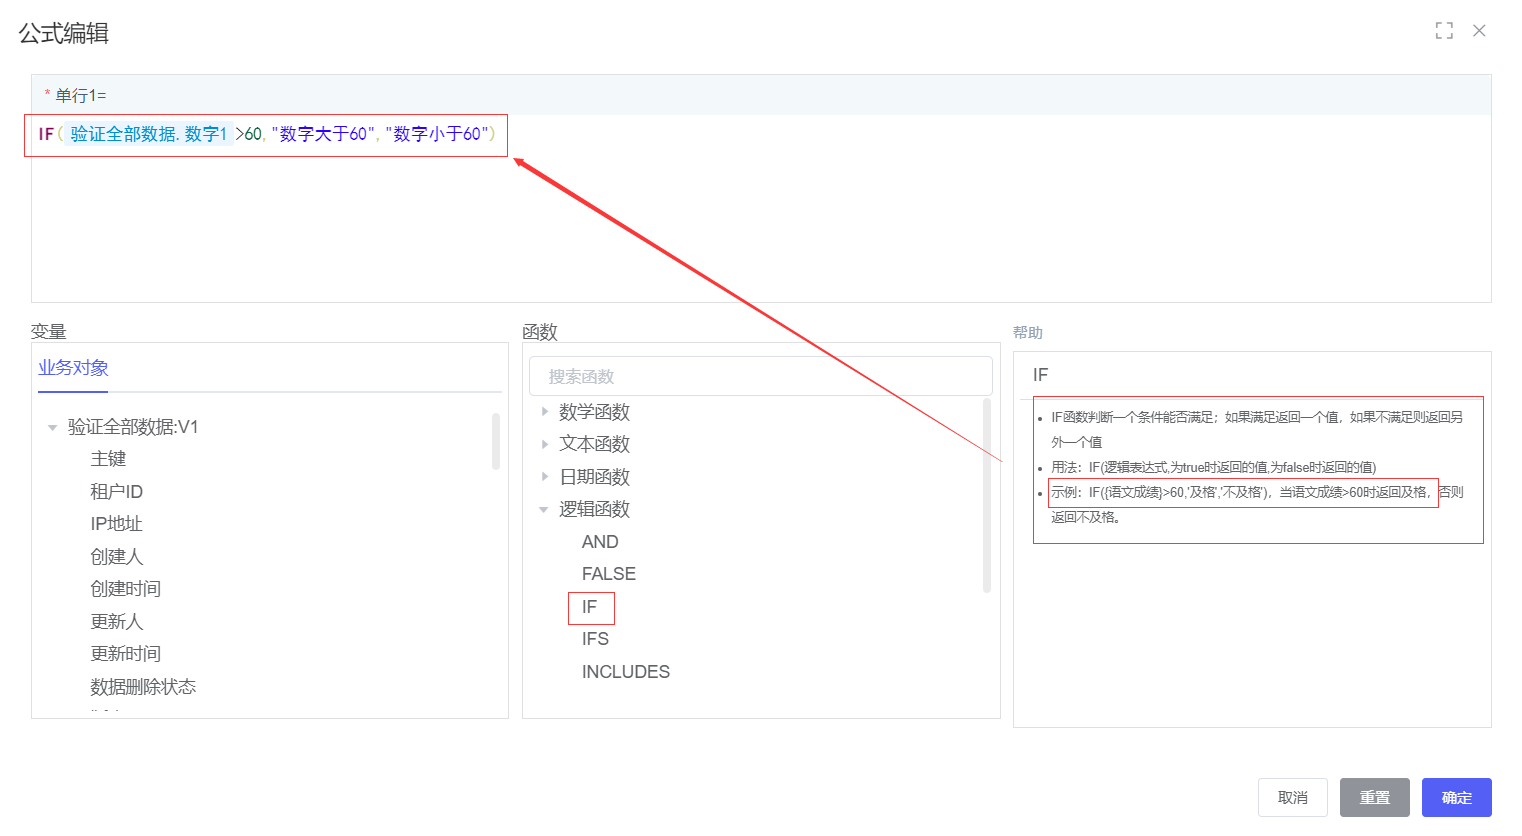Click inside the formula editing area

(x=760, y=230)
